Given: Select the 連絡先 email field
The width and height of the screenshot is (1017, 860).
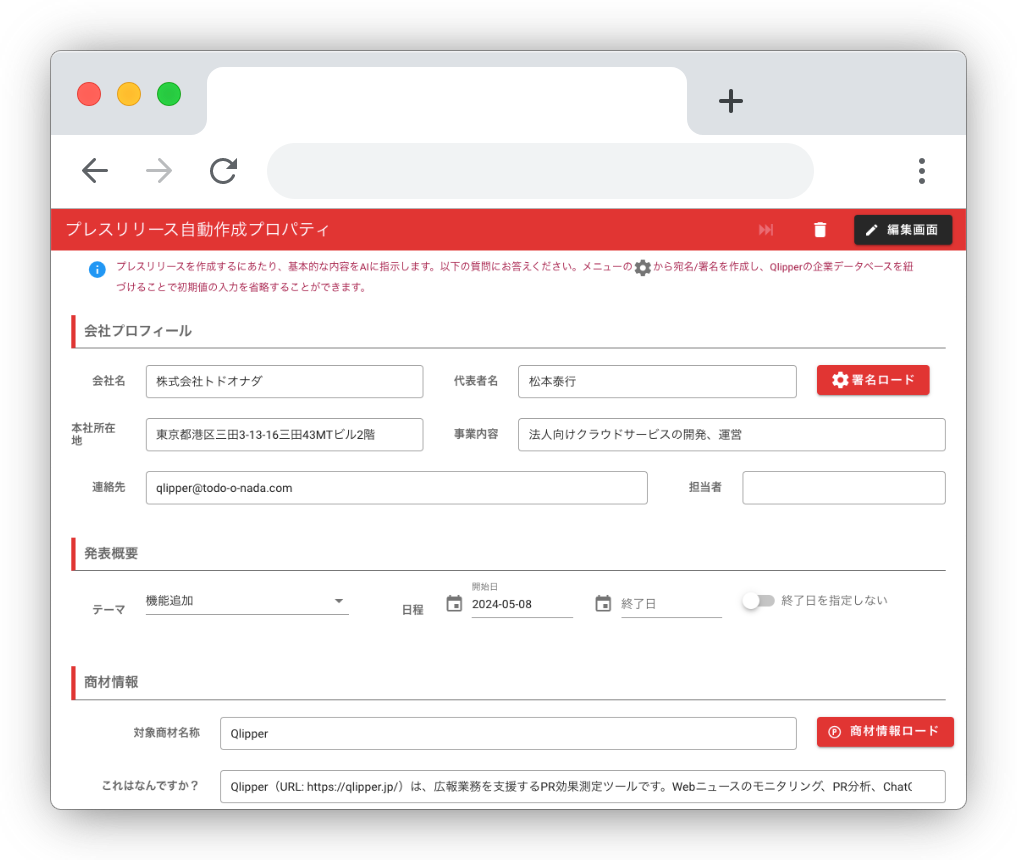Looking at the screenshot, I should [396, 488].
